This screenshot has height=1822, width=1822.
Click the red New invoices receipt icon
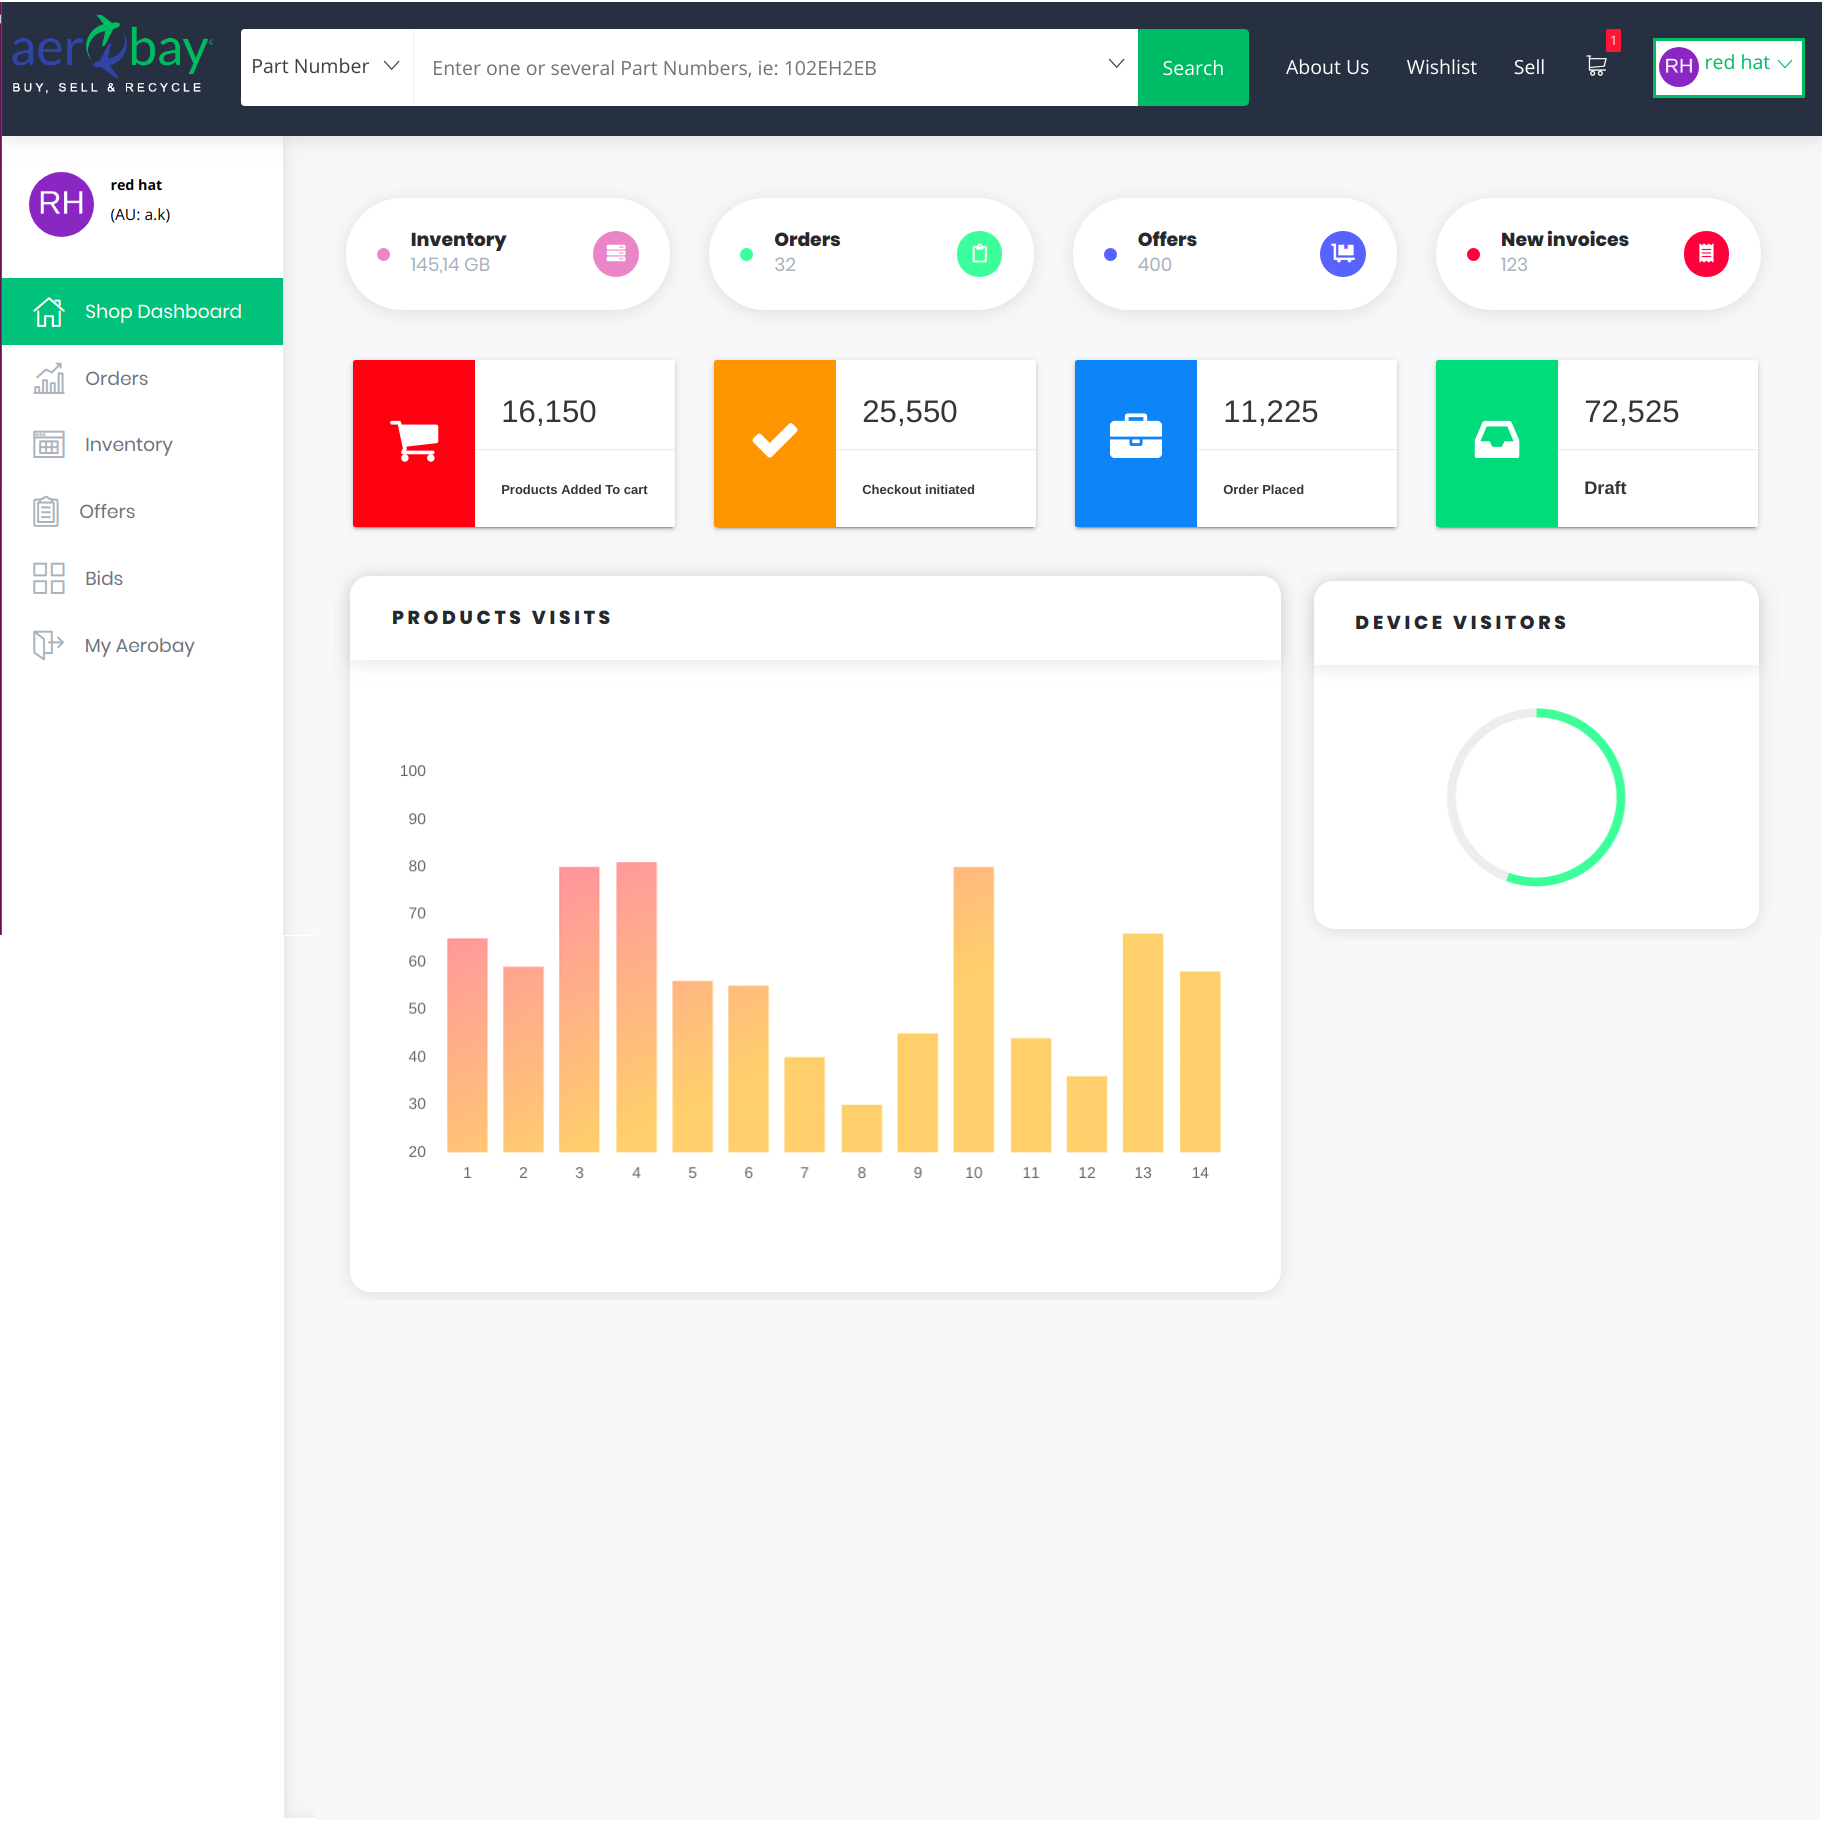click(x=1706, y=254)
